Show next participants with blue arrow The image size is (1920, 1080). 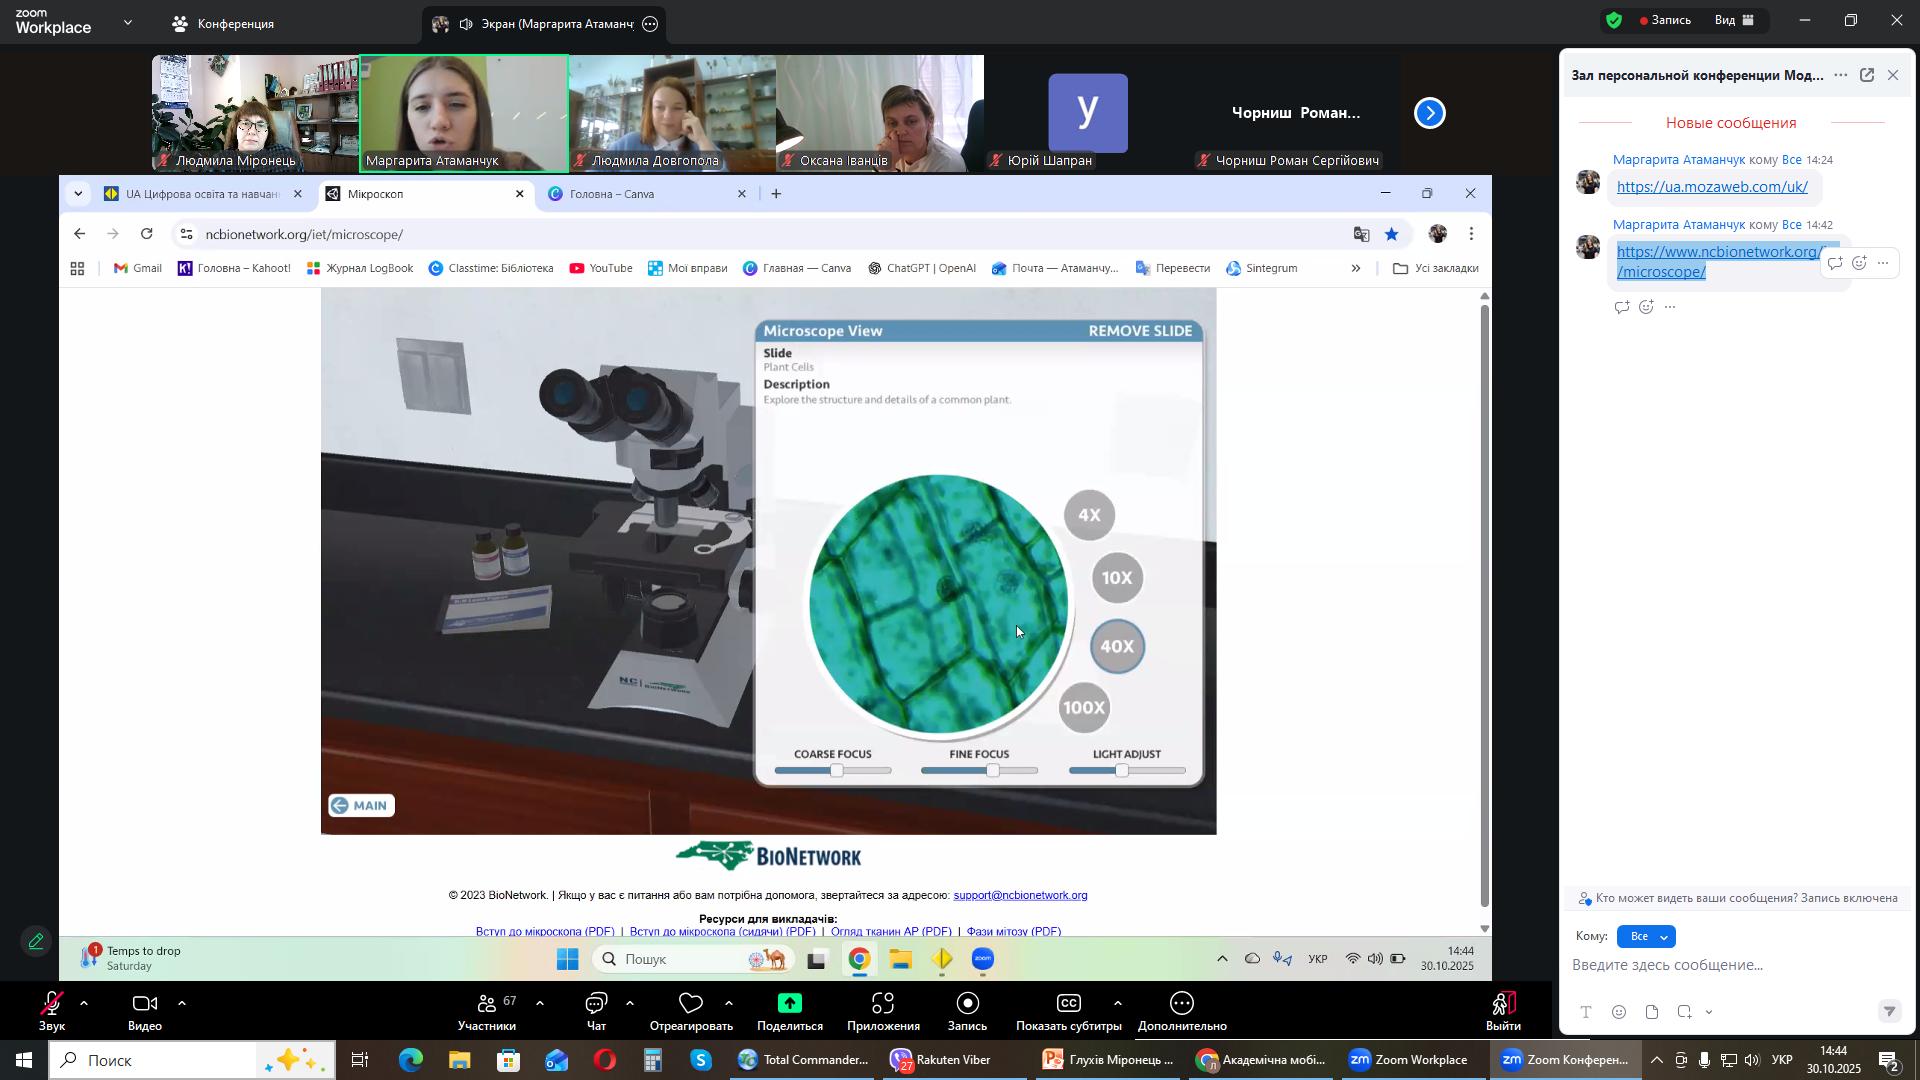pyautogui.click(x=1430, y=113)
